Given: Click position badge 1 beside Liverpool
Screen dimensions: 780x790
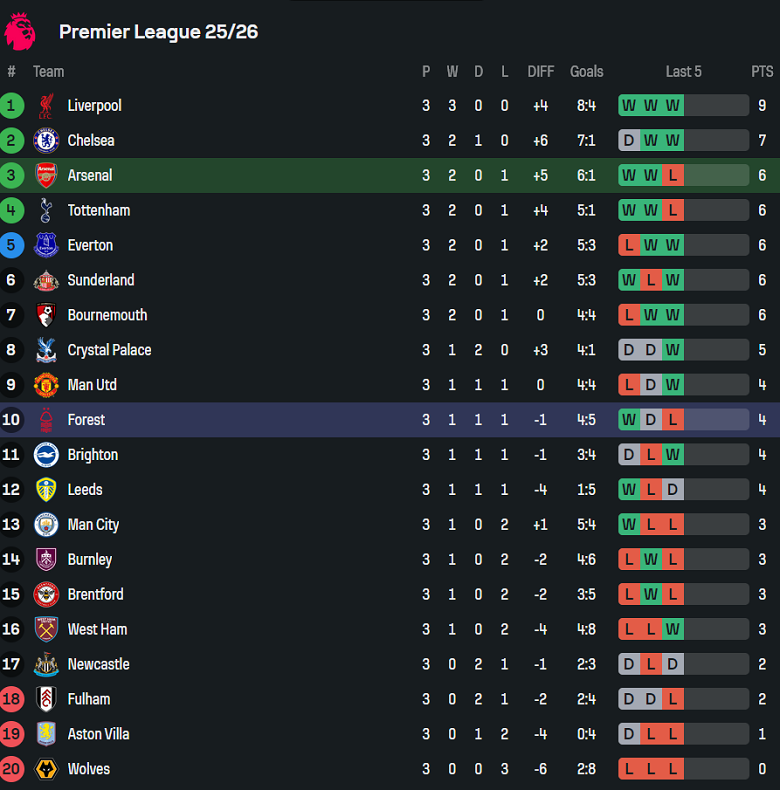Looking at the screenshot, I should click(x=12, y=105).
